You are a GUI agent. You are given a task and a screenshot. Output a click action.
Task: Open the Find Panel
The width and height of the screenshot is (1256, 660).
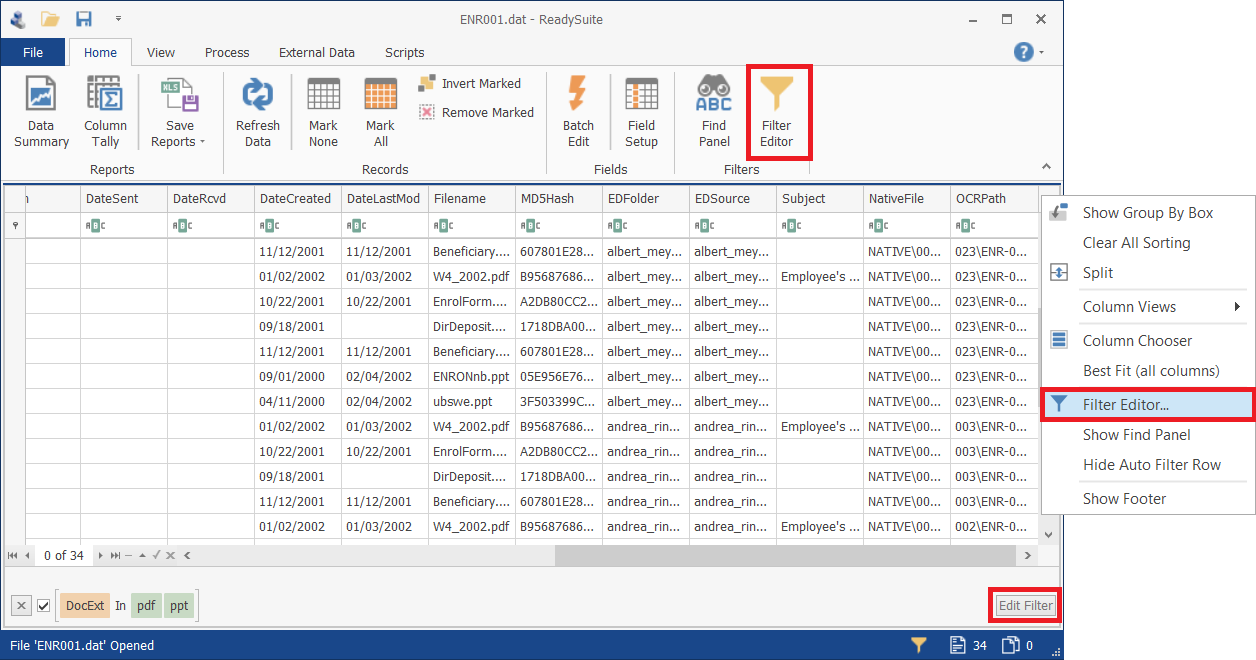pos(714,111)
